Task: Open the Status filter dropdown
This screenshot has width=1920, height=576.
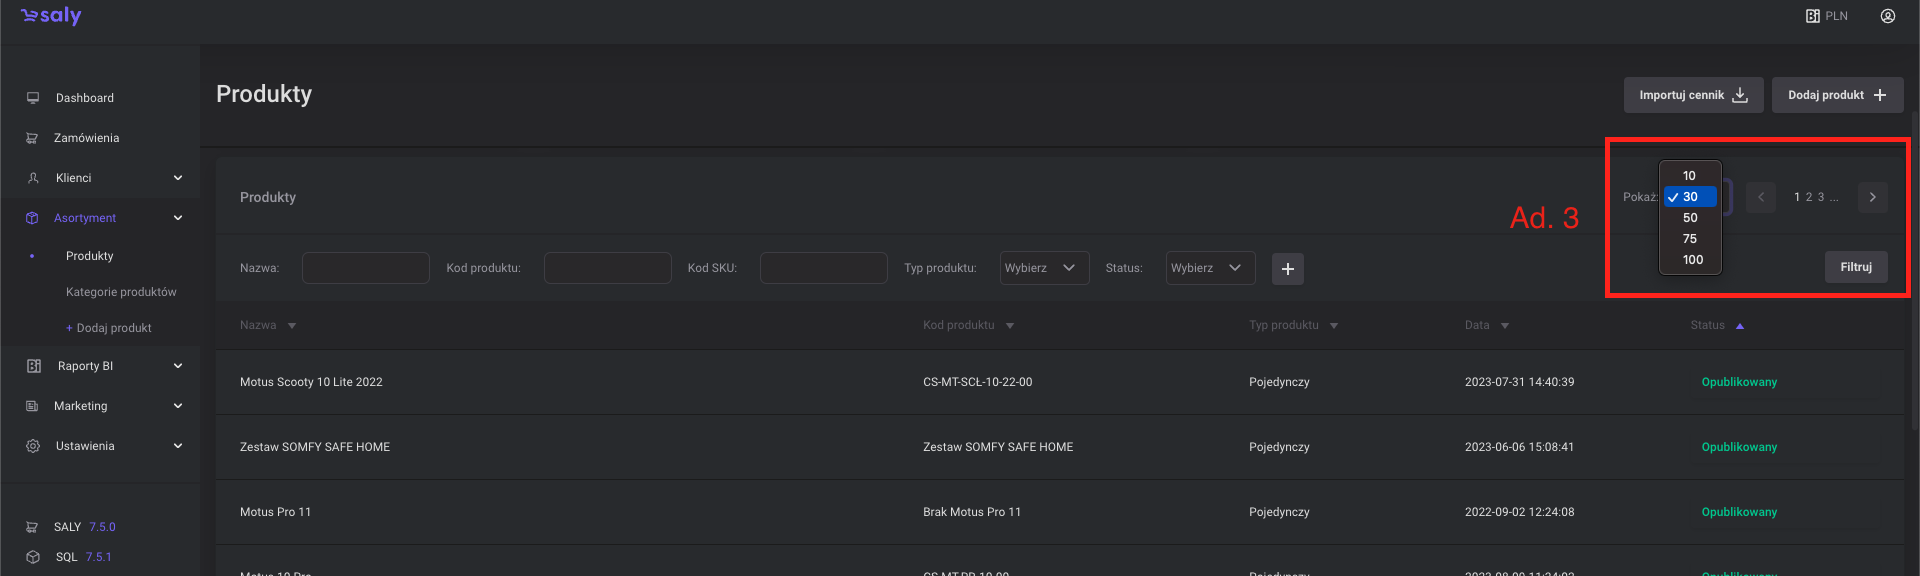Action: coord(1210,268)
